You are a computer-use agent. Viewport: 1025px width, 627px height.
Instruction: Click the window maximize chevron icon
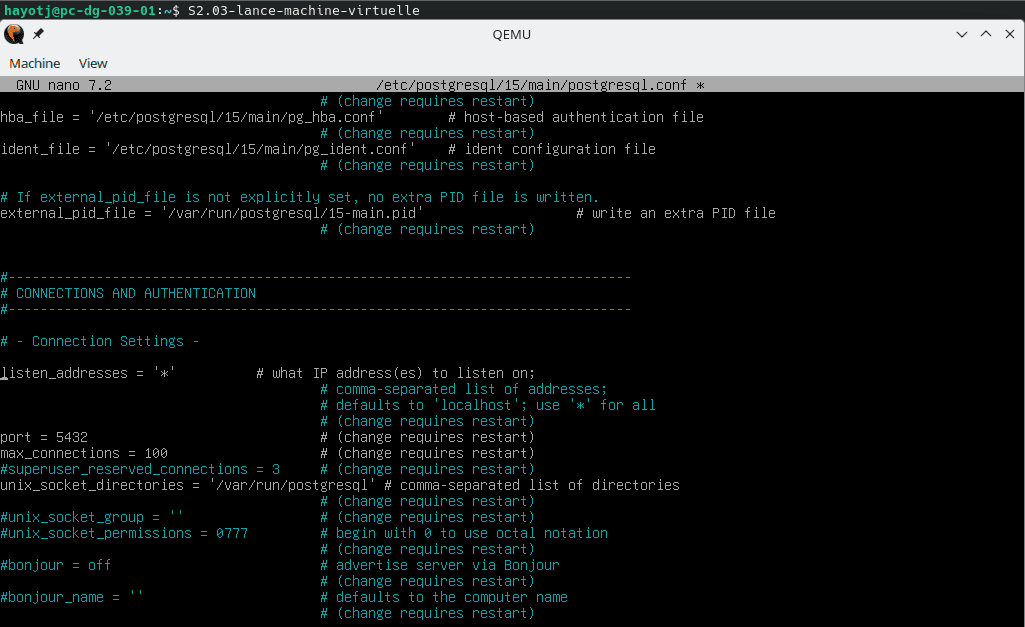click(x=984, y=33)
